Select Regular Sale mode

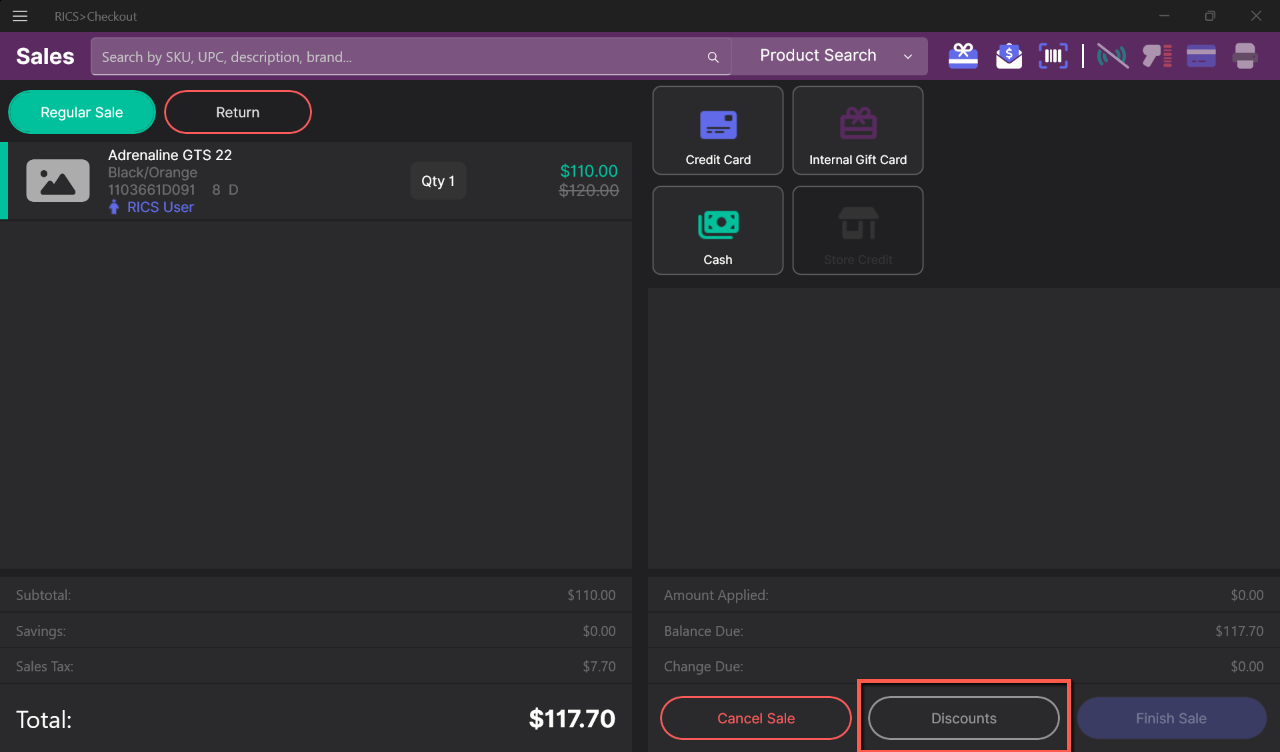(82, 112)
